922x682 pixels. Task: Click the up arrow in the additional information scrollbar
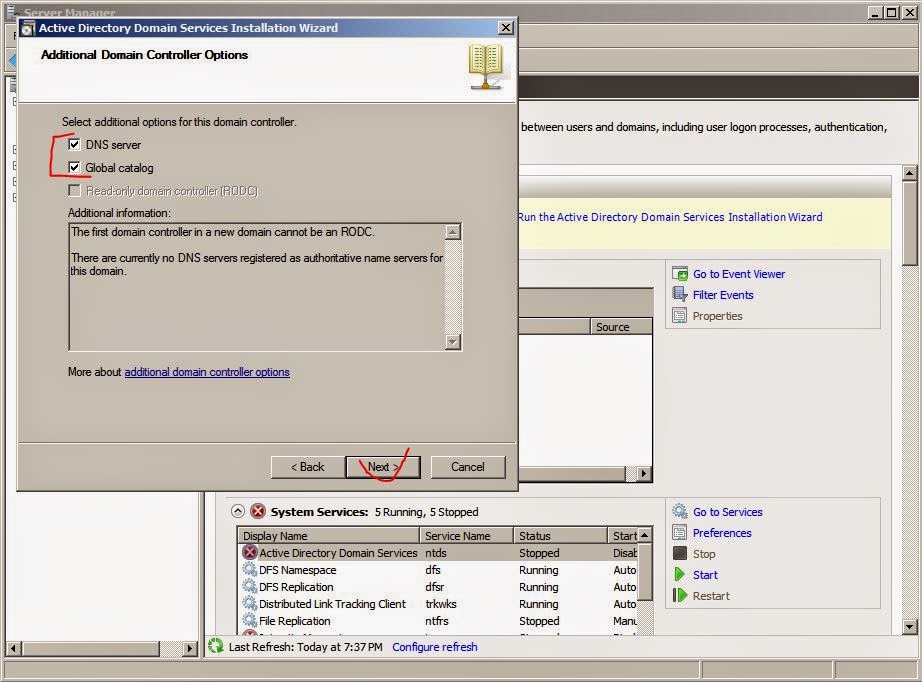click(x=452, y=232)
